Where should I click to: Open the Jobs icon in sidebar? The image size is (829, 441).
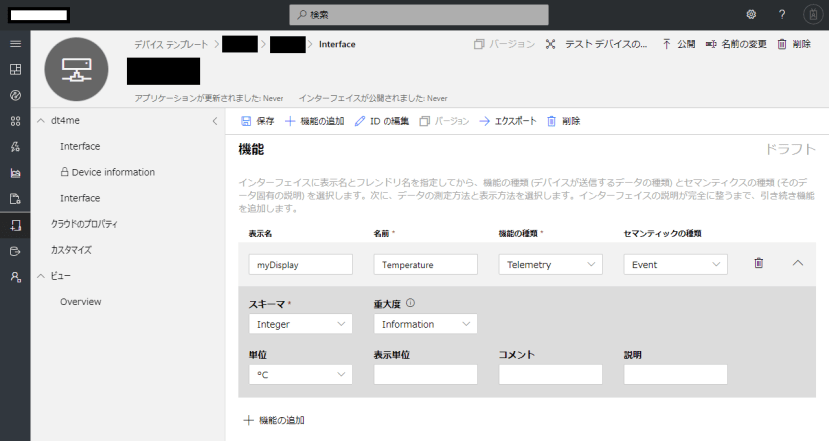[x=15, y=199]
